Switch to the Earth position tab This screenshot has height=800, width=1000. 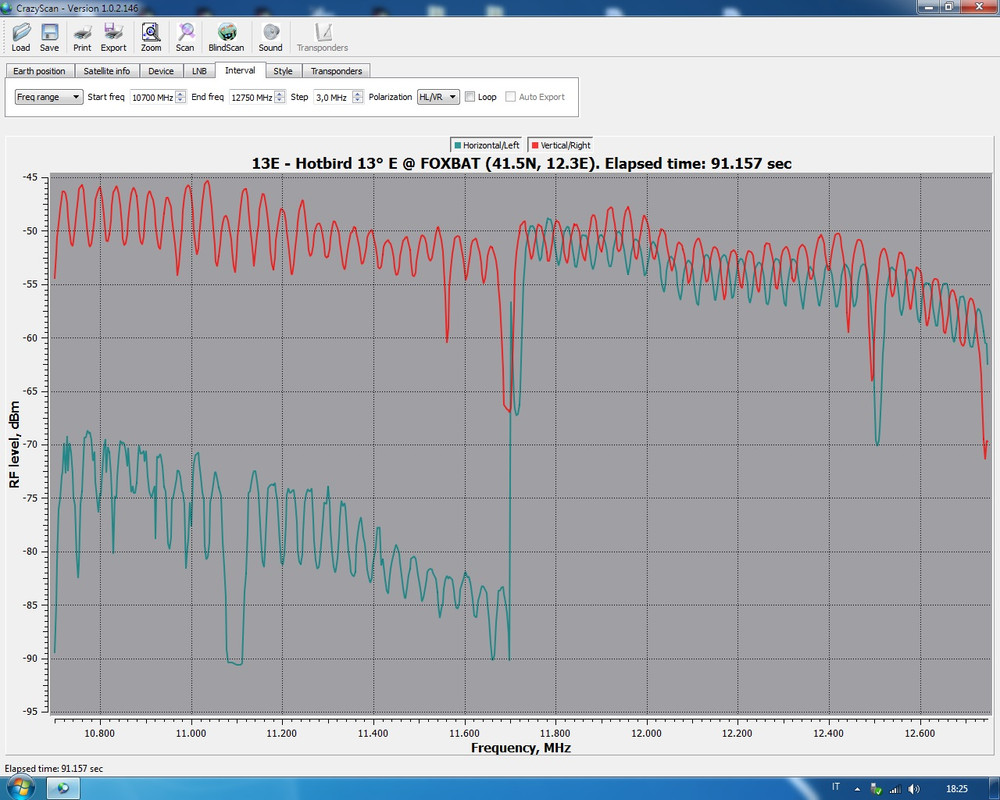(x=40, y=71)
